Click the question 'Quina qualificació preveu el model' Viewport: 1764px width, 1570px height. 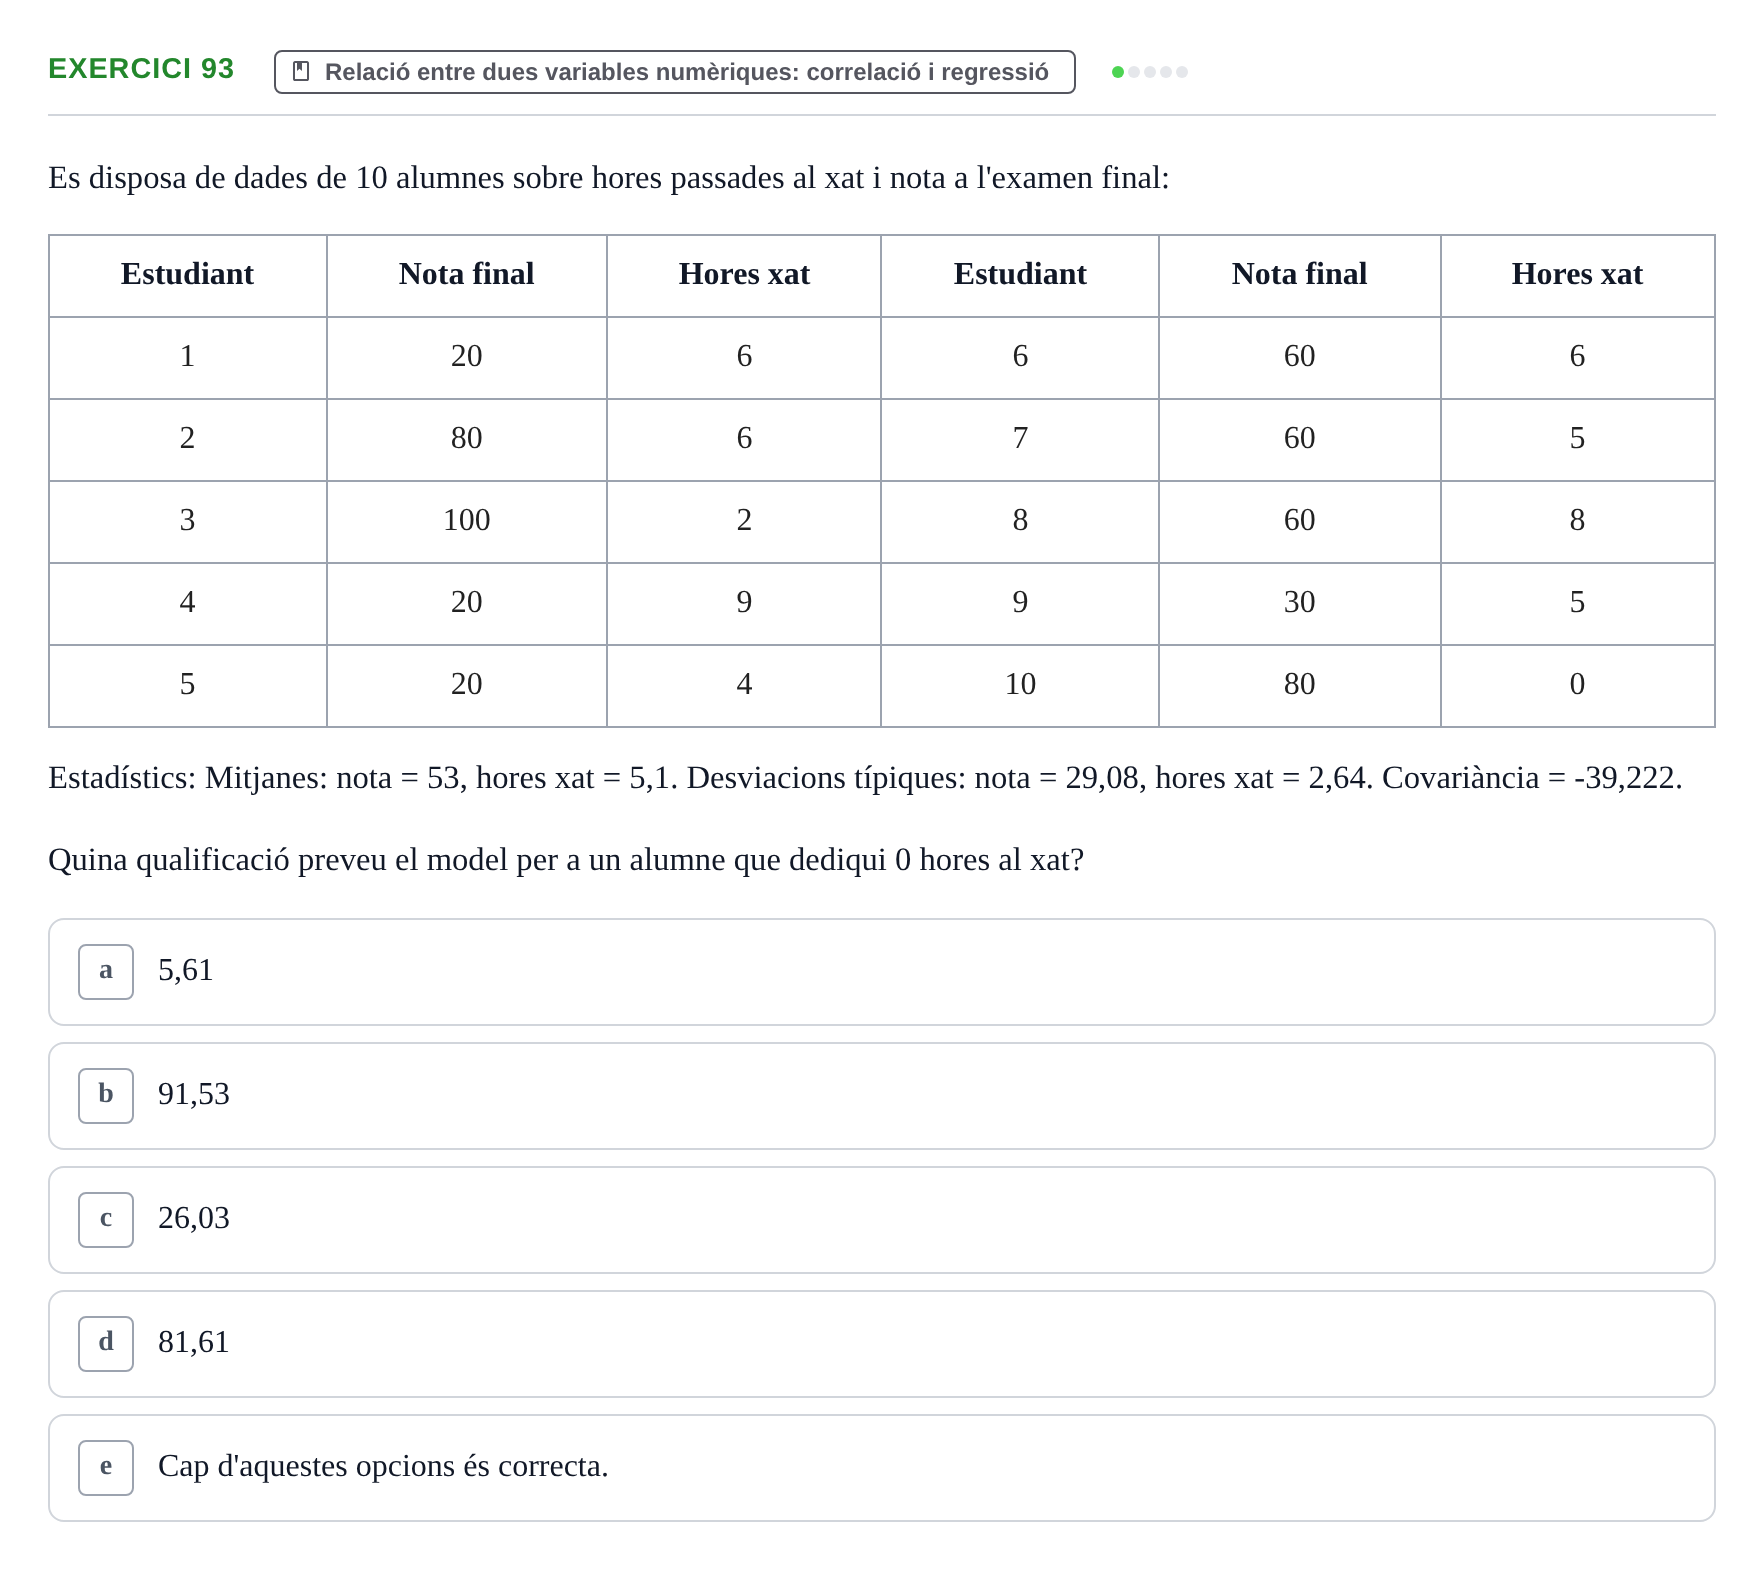coord(566,860)
